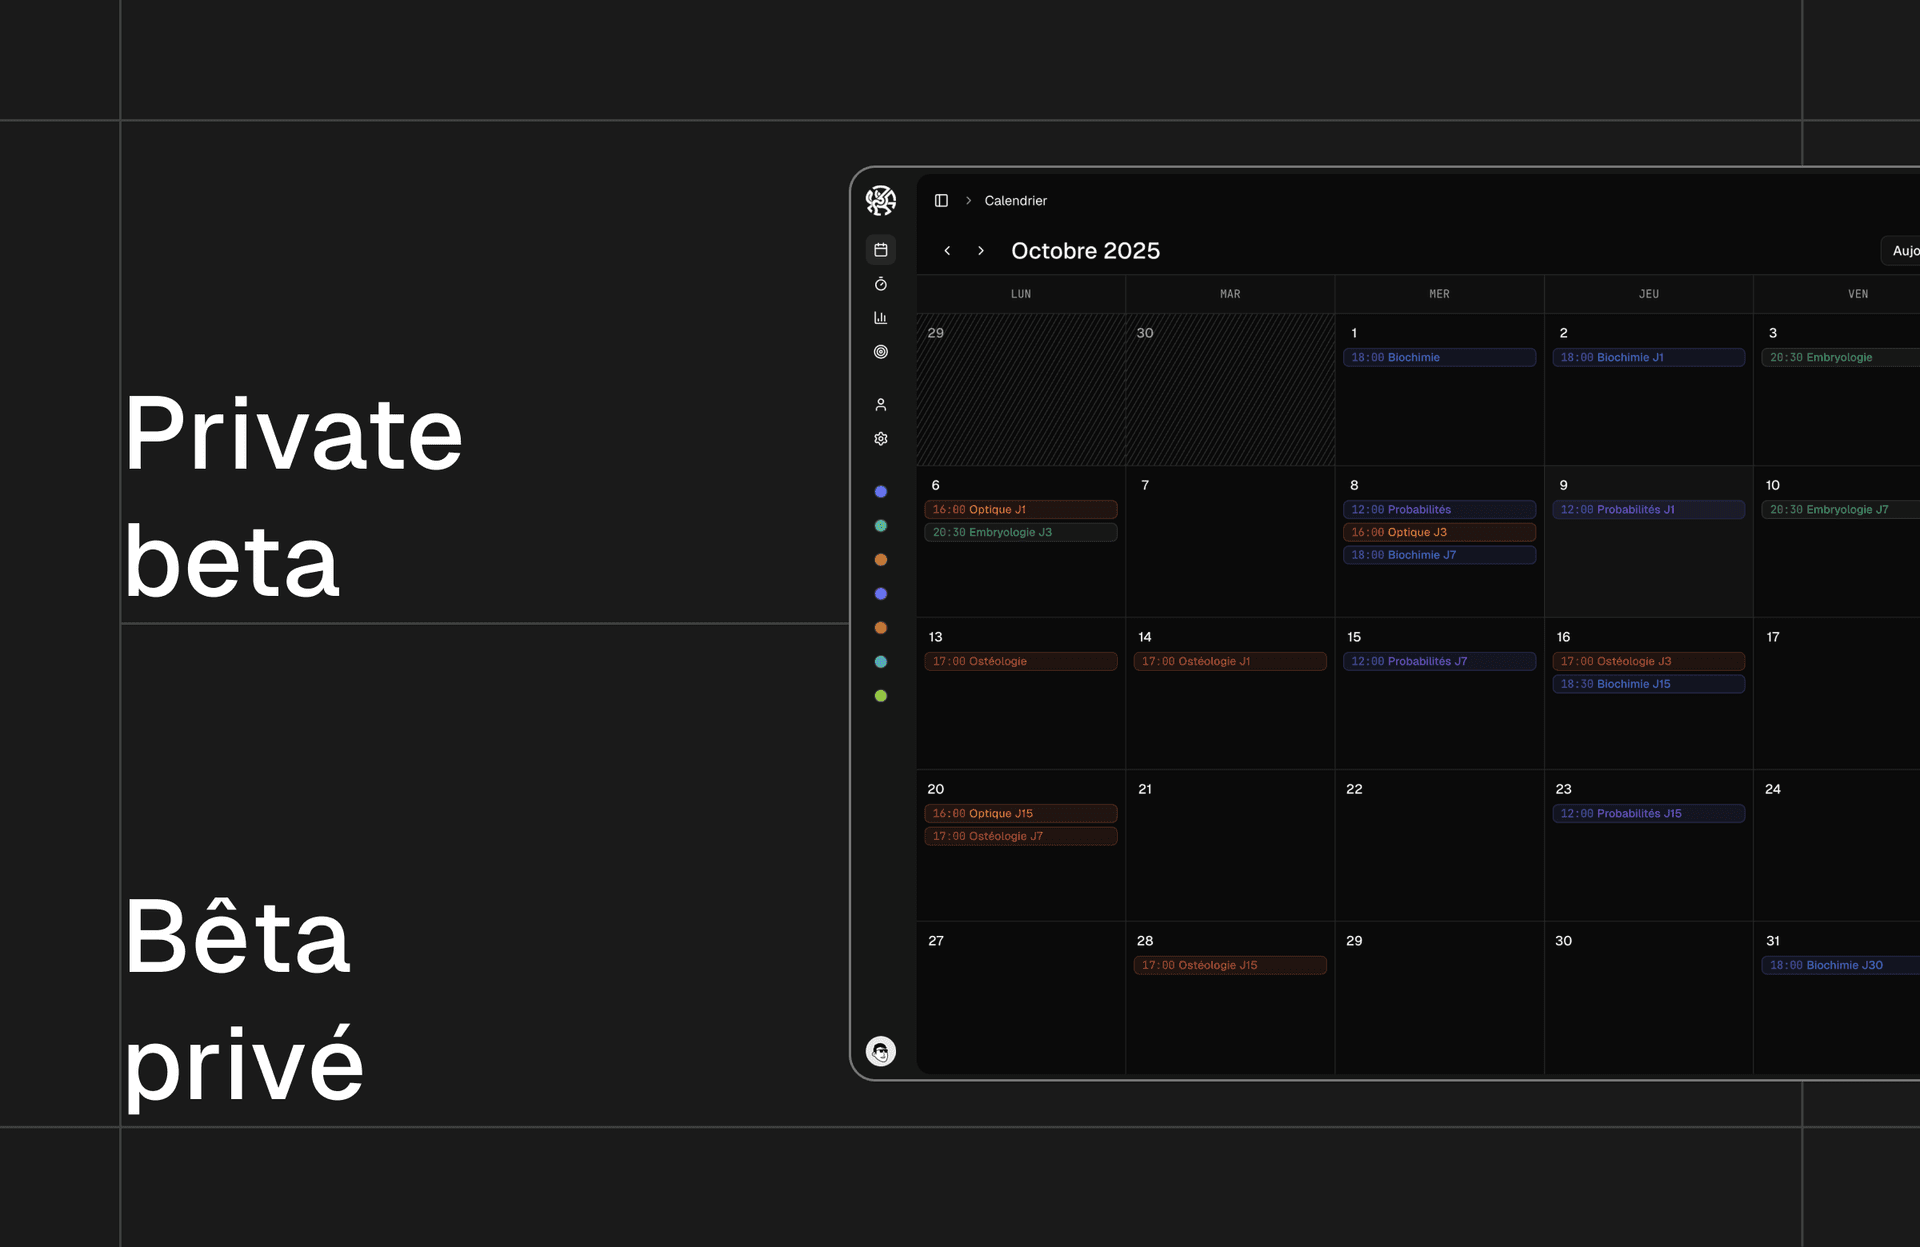
Task: Open the timer (stopwatch) icon
Action: coord(880,284)
